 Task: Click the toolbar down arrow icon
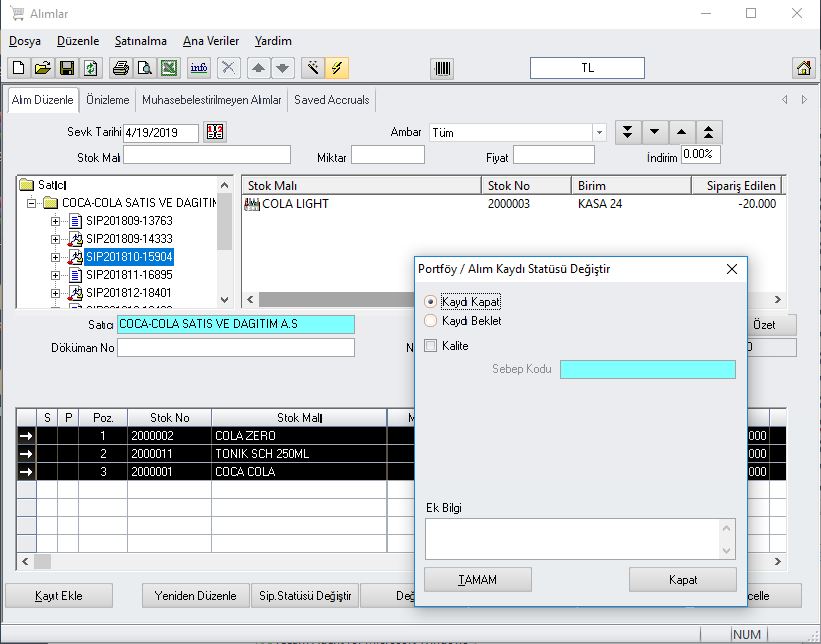[283, 68]
